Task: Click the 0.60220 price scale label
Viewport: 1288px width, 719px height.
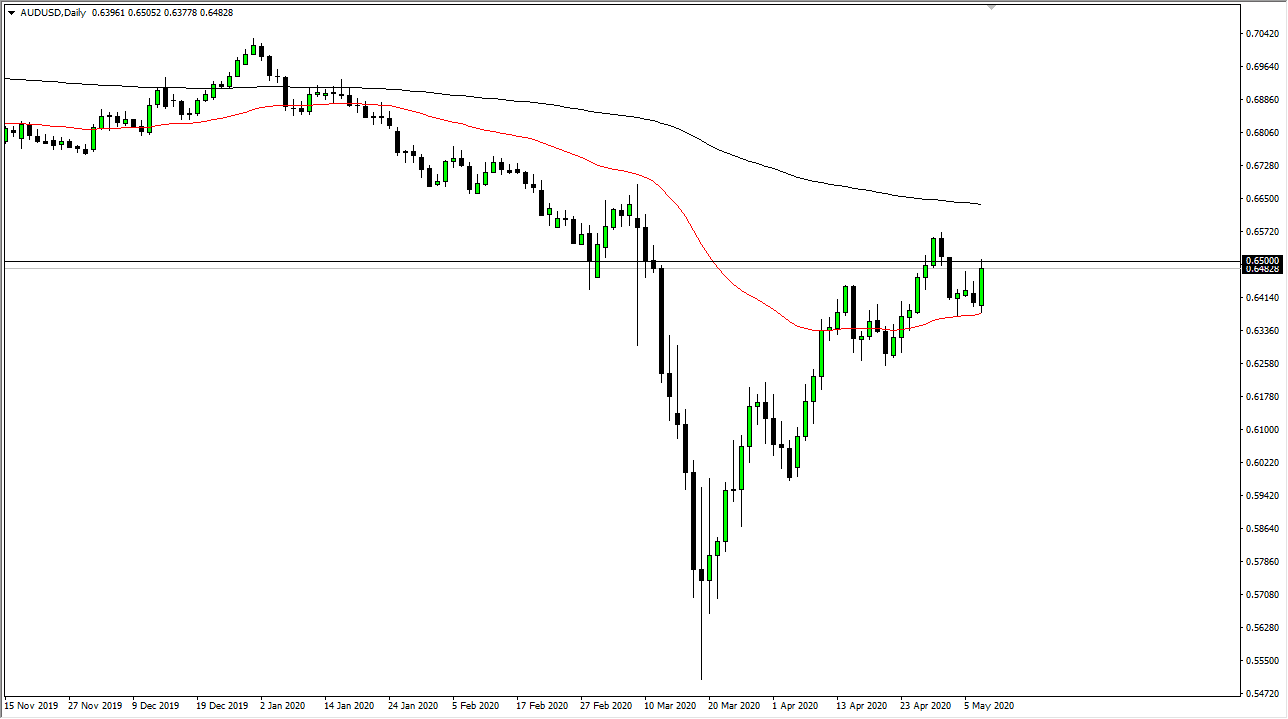Action: click(1262, 462)
